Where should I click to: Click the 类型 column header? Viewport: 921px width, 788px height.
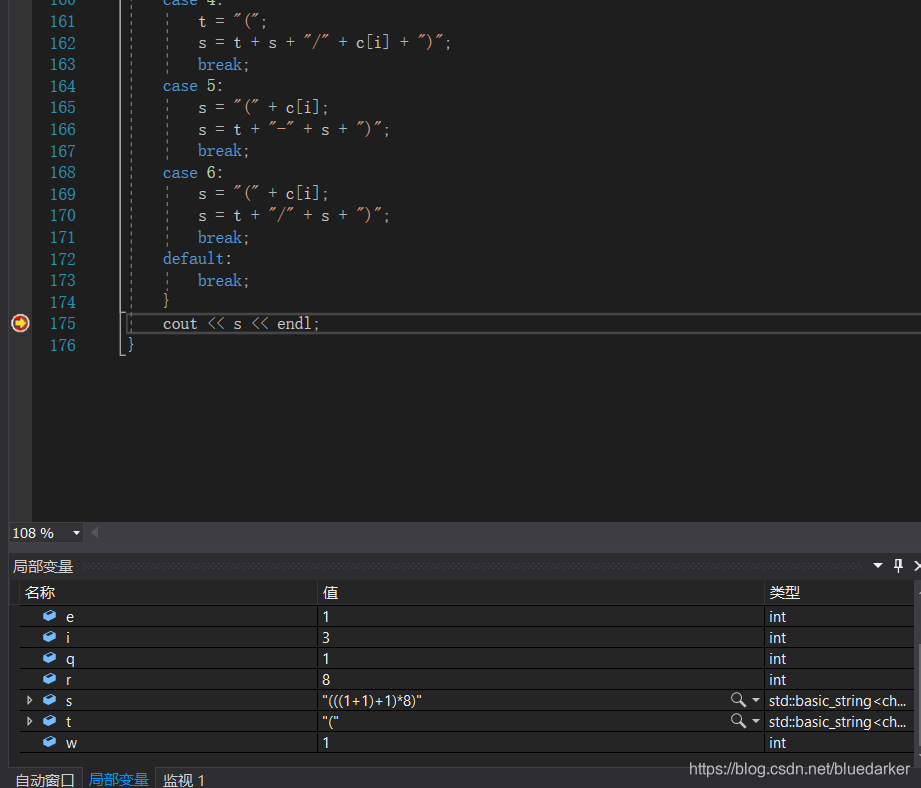pyautogui.click(x=839, y=592)
